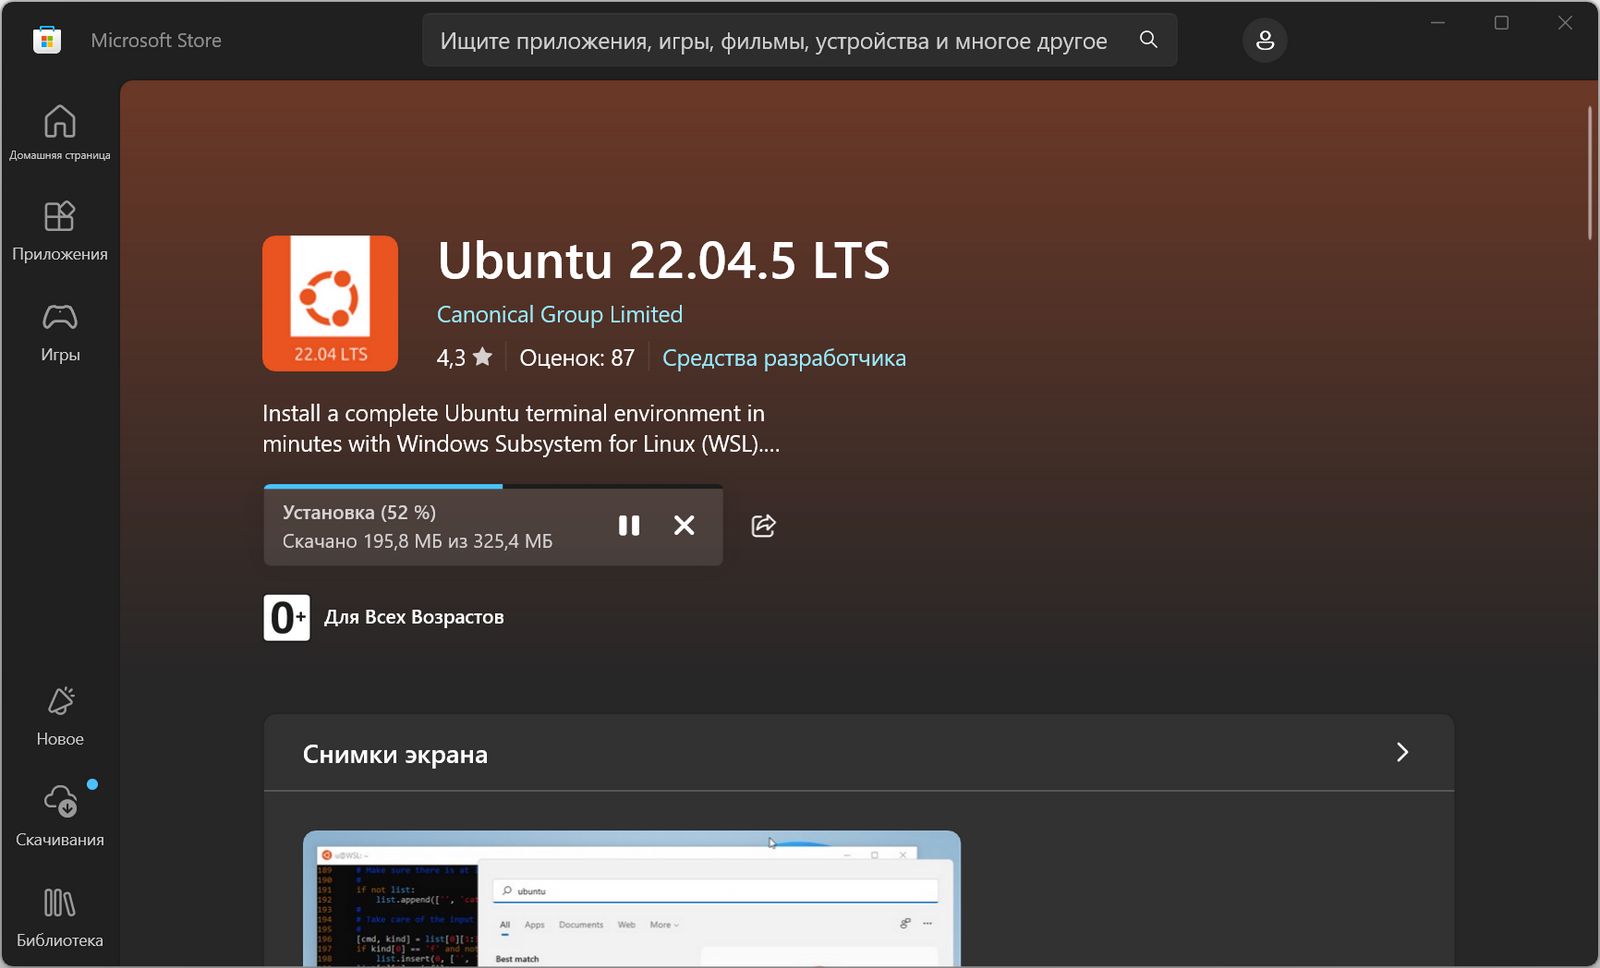The height and width of the screenshot is (968, 1600).
Task: Click the share icon next to the progress bar
Action: pos(763,525)
